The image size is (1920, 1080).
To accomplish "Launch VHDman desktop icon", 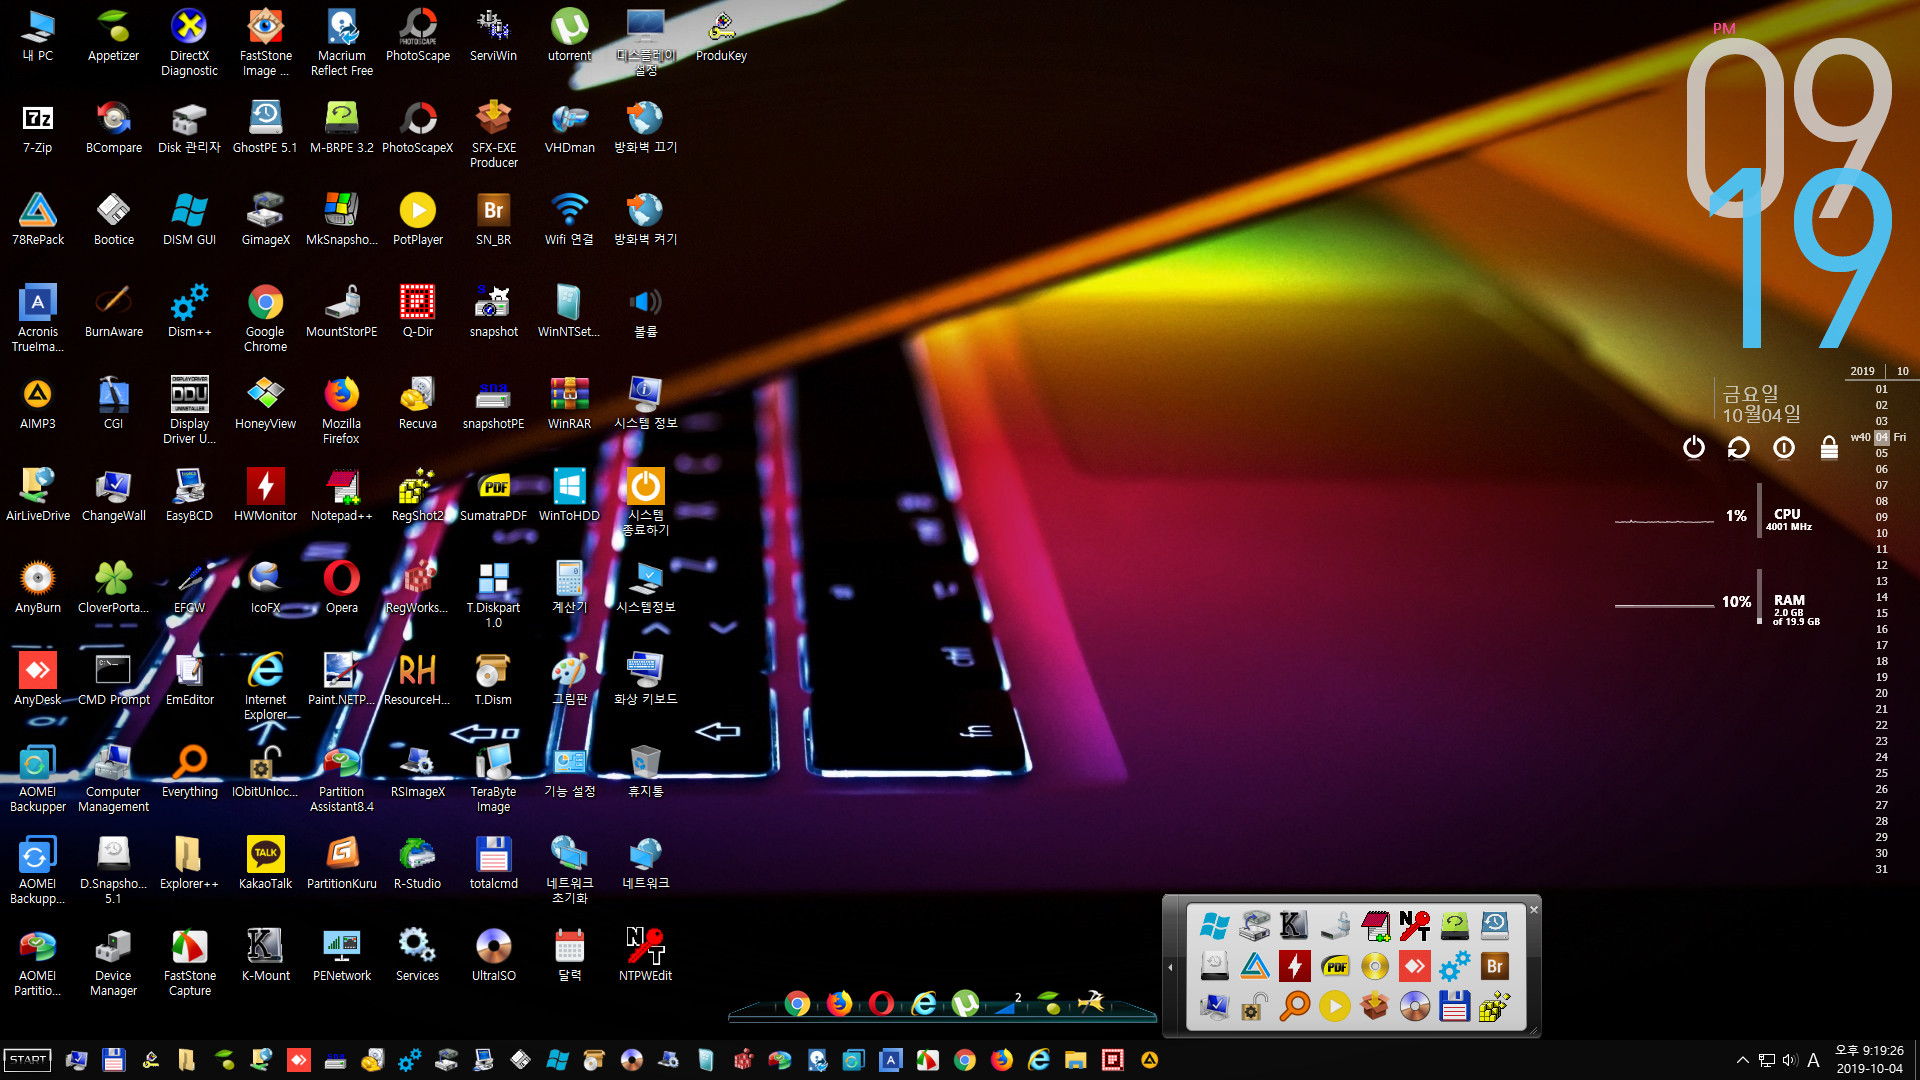I will coord(569,128).
